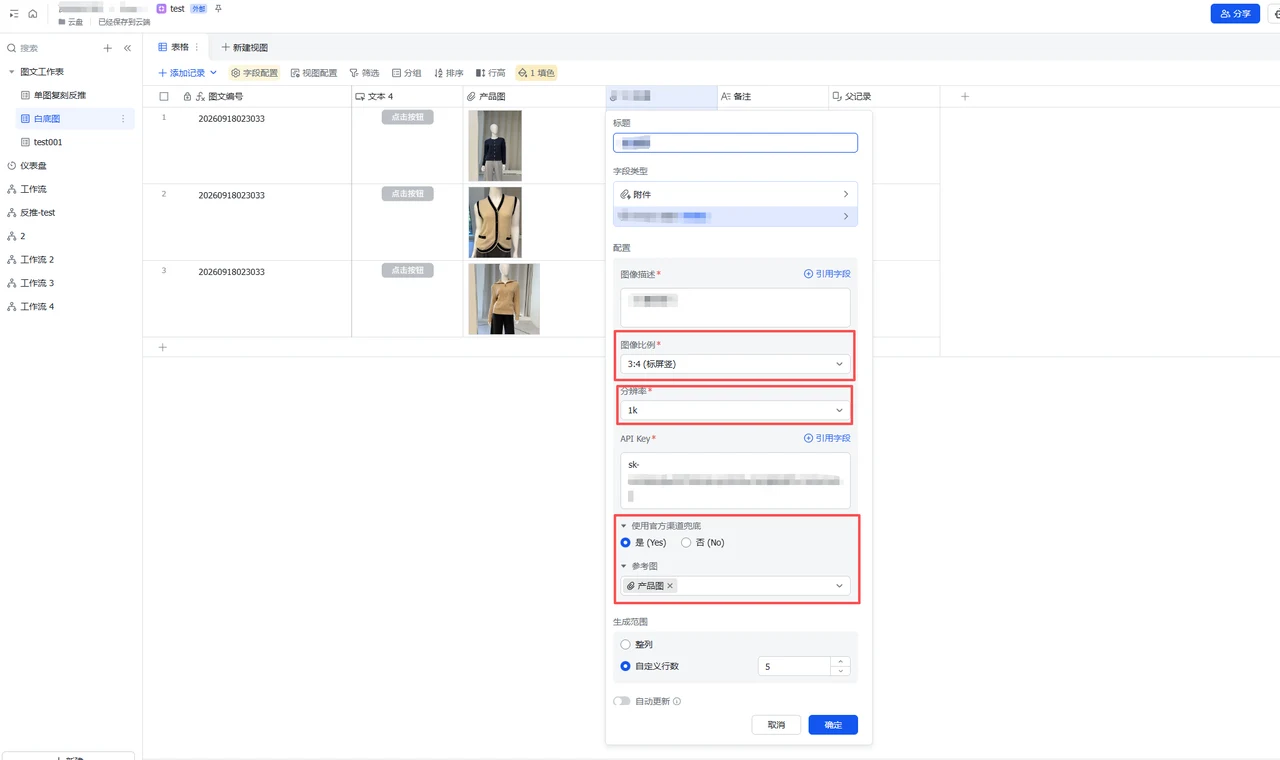Collapse the sidebar with double-chevron icon
This screenshot has width=1280, height=760.
[127, 48]
